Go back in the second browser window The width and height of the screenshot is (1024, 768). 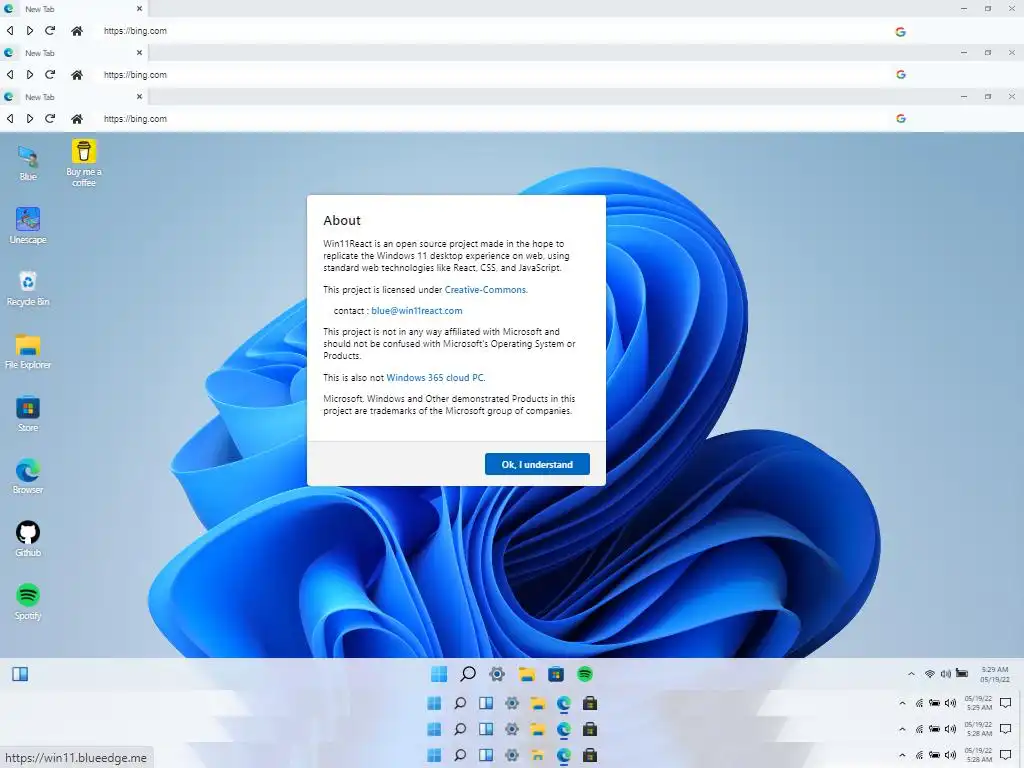click(x=10, y=74)
